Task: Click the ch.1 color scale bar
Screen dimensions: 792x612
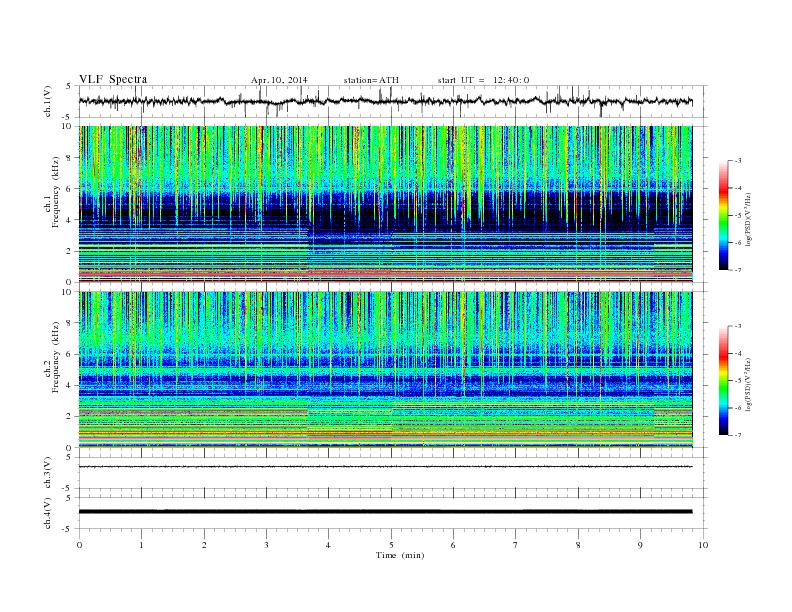Action: pos(724,215)
